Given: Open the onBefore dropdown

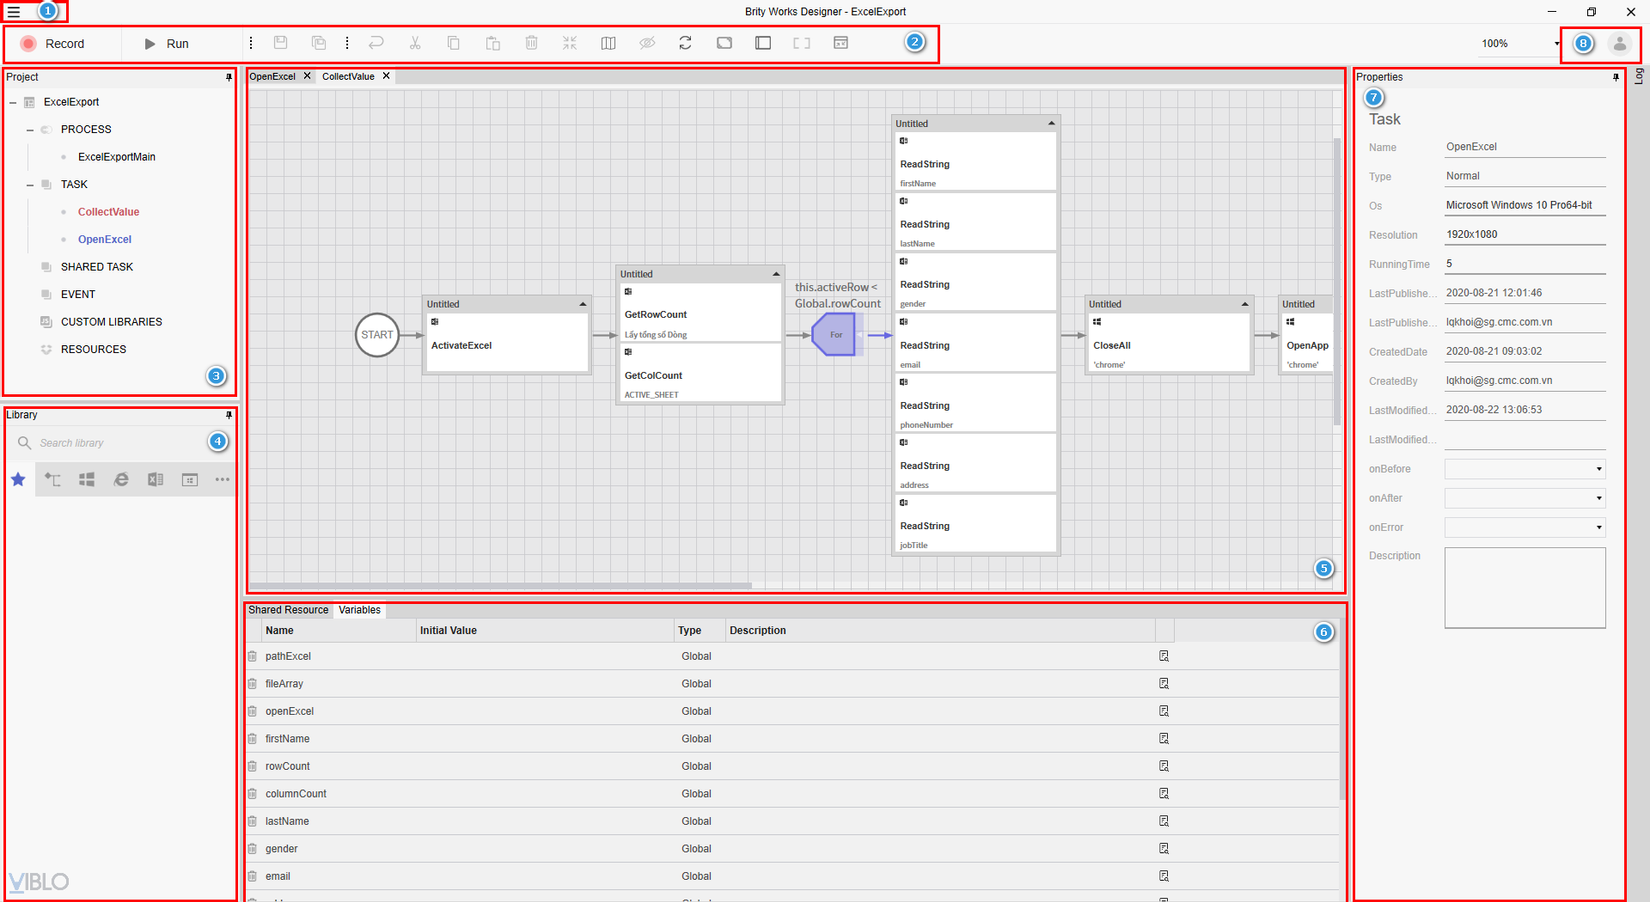Looking at the screenshot, I should [x=1525, y=469].
